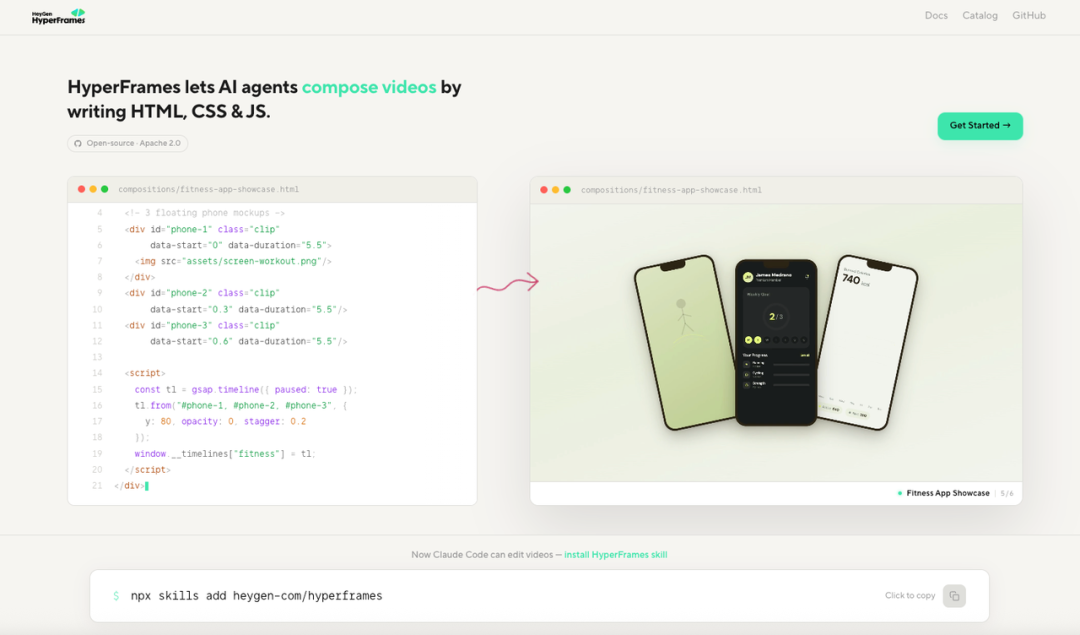Image resolution: width=1080 pixels, height=635 pixels.
Task: Click the copy-to-clipboard icon
Action: [x=954, y=596]
